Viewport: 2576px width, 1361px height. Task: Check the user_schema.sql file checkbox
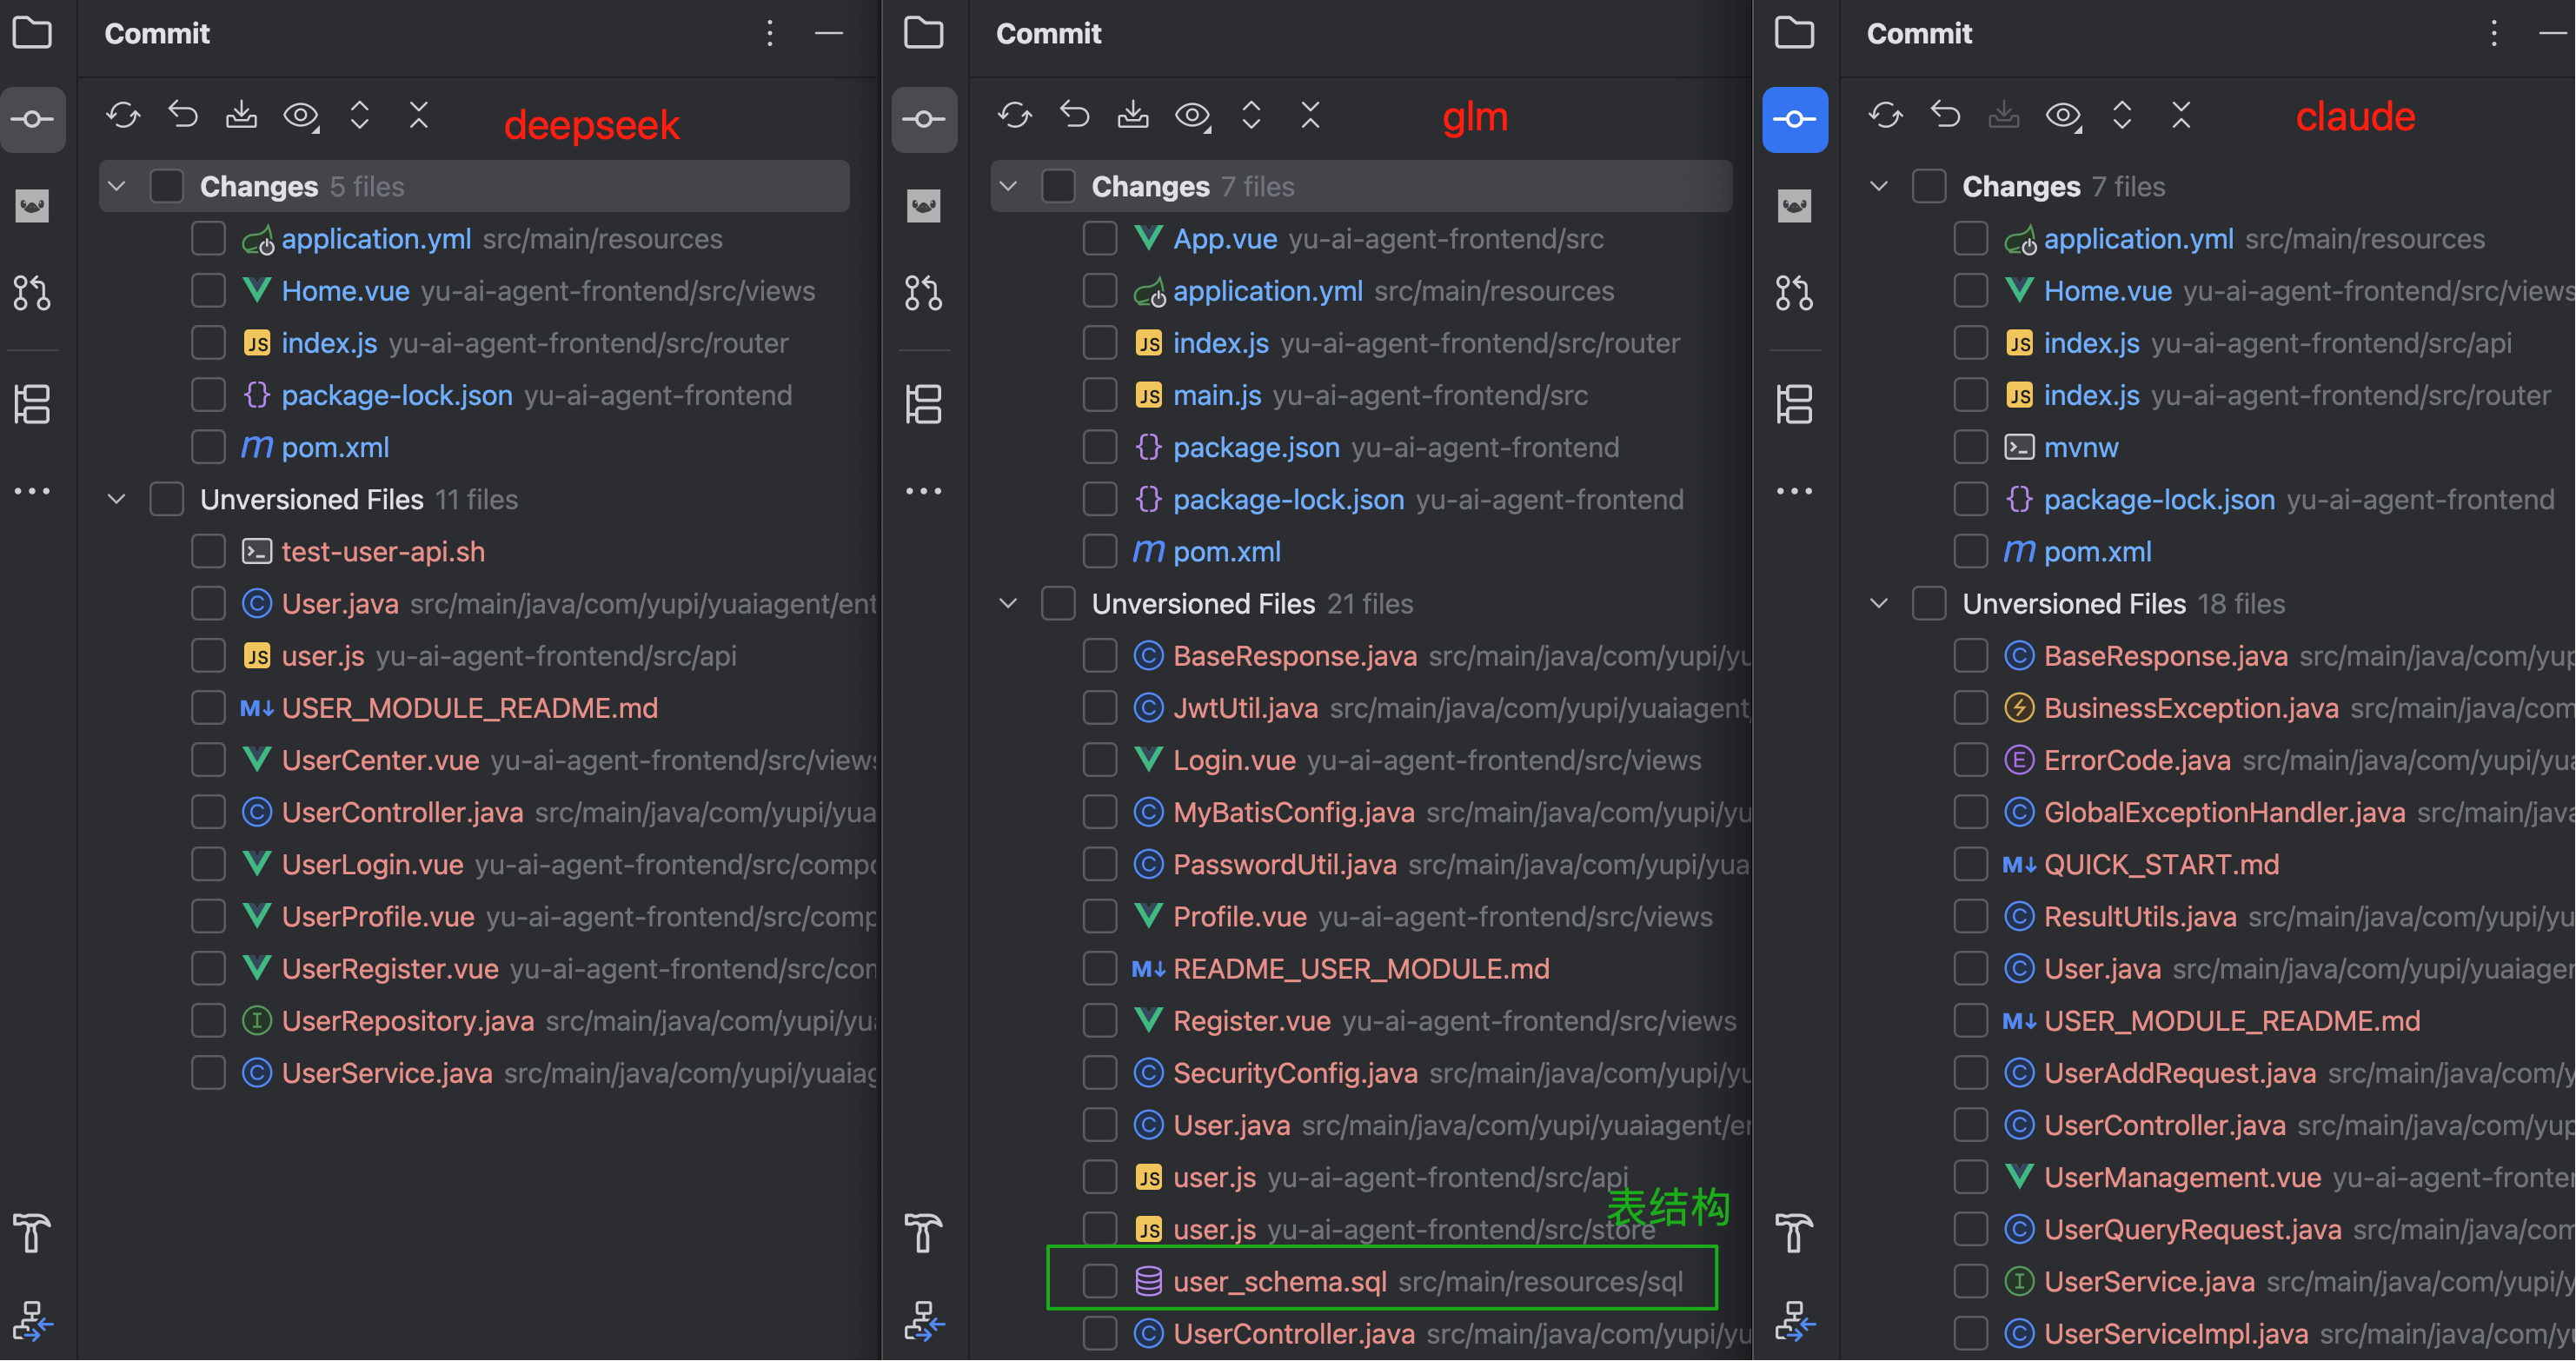(x=1100, y=1281)
